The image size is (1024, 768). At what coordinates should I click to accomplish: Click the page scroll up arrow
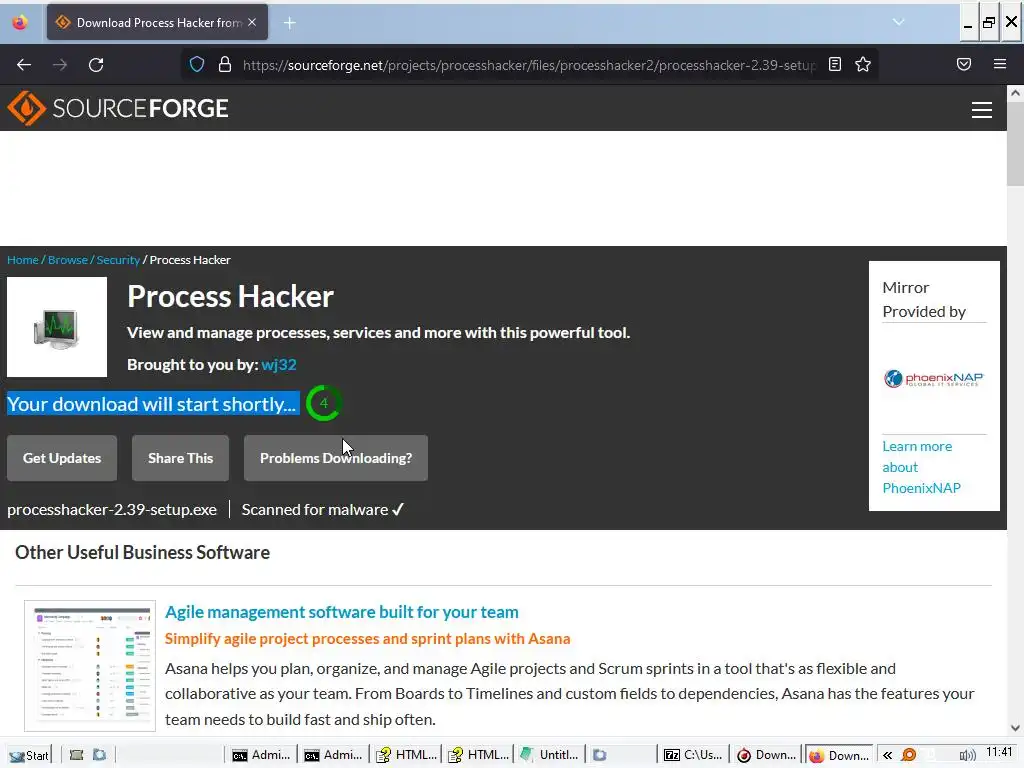[x=1015, y=93]
